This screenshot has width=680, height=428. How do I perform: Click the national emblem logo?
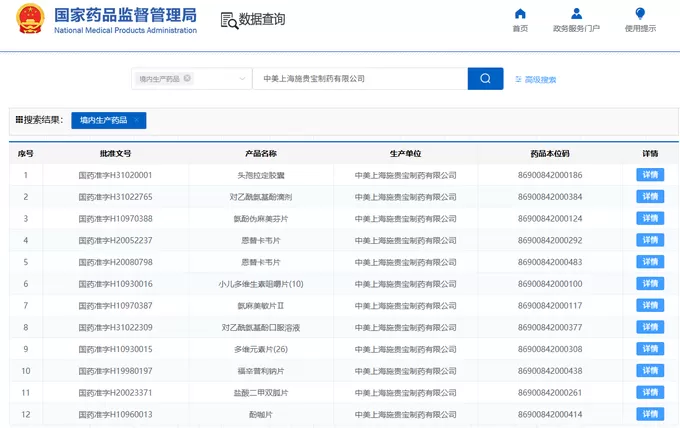coord(30,19)
